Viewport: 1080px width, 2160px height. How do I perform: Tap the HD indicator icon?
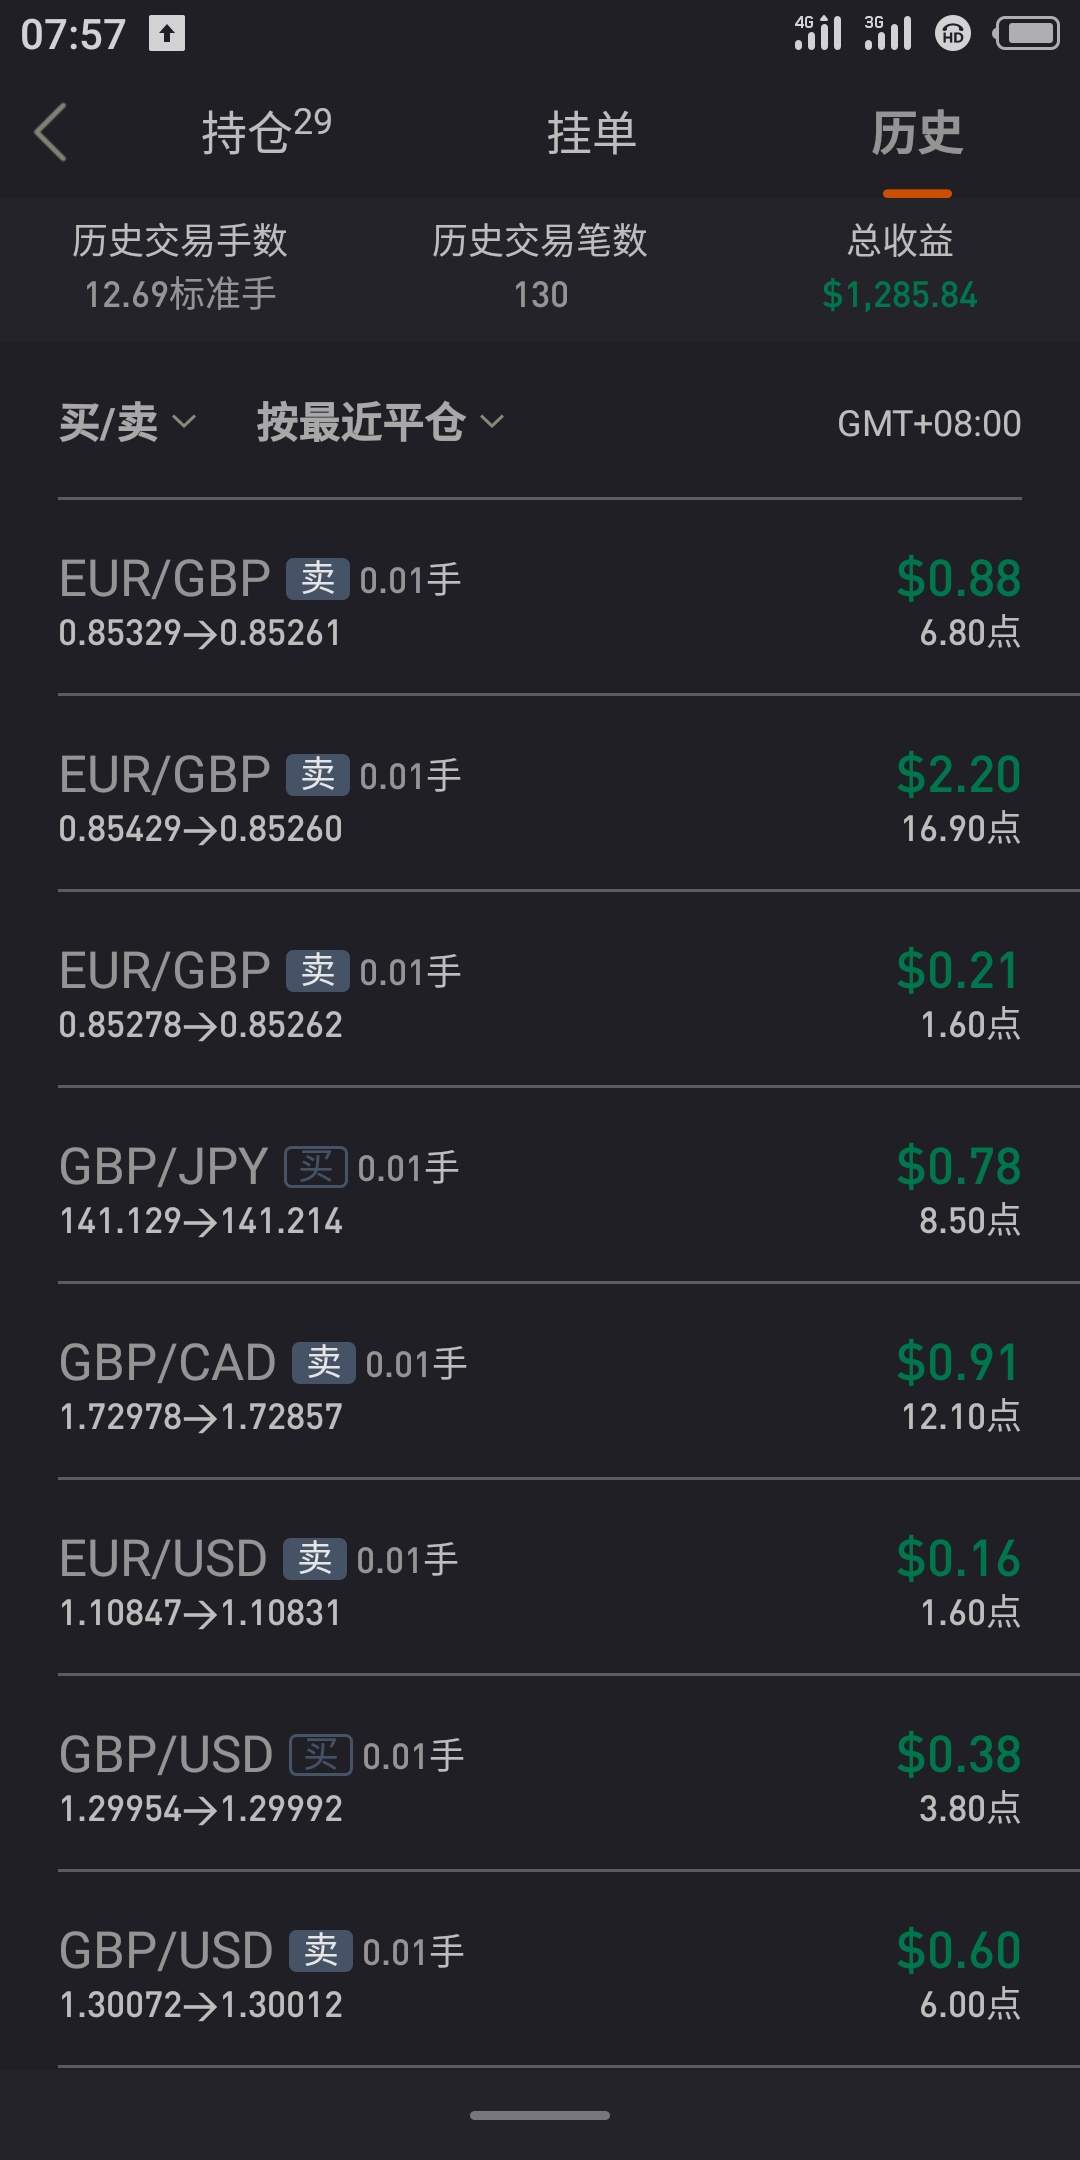click(x=953, y=34)
